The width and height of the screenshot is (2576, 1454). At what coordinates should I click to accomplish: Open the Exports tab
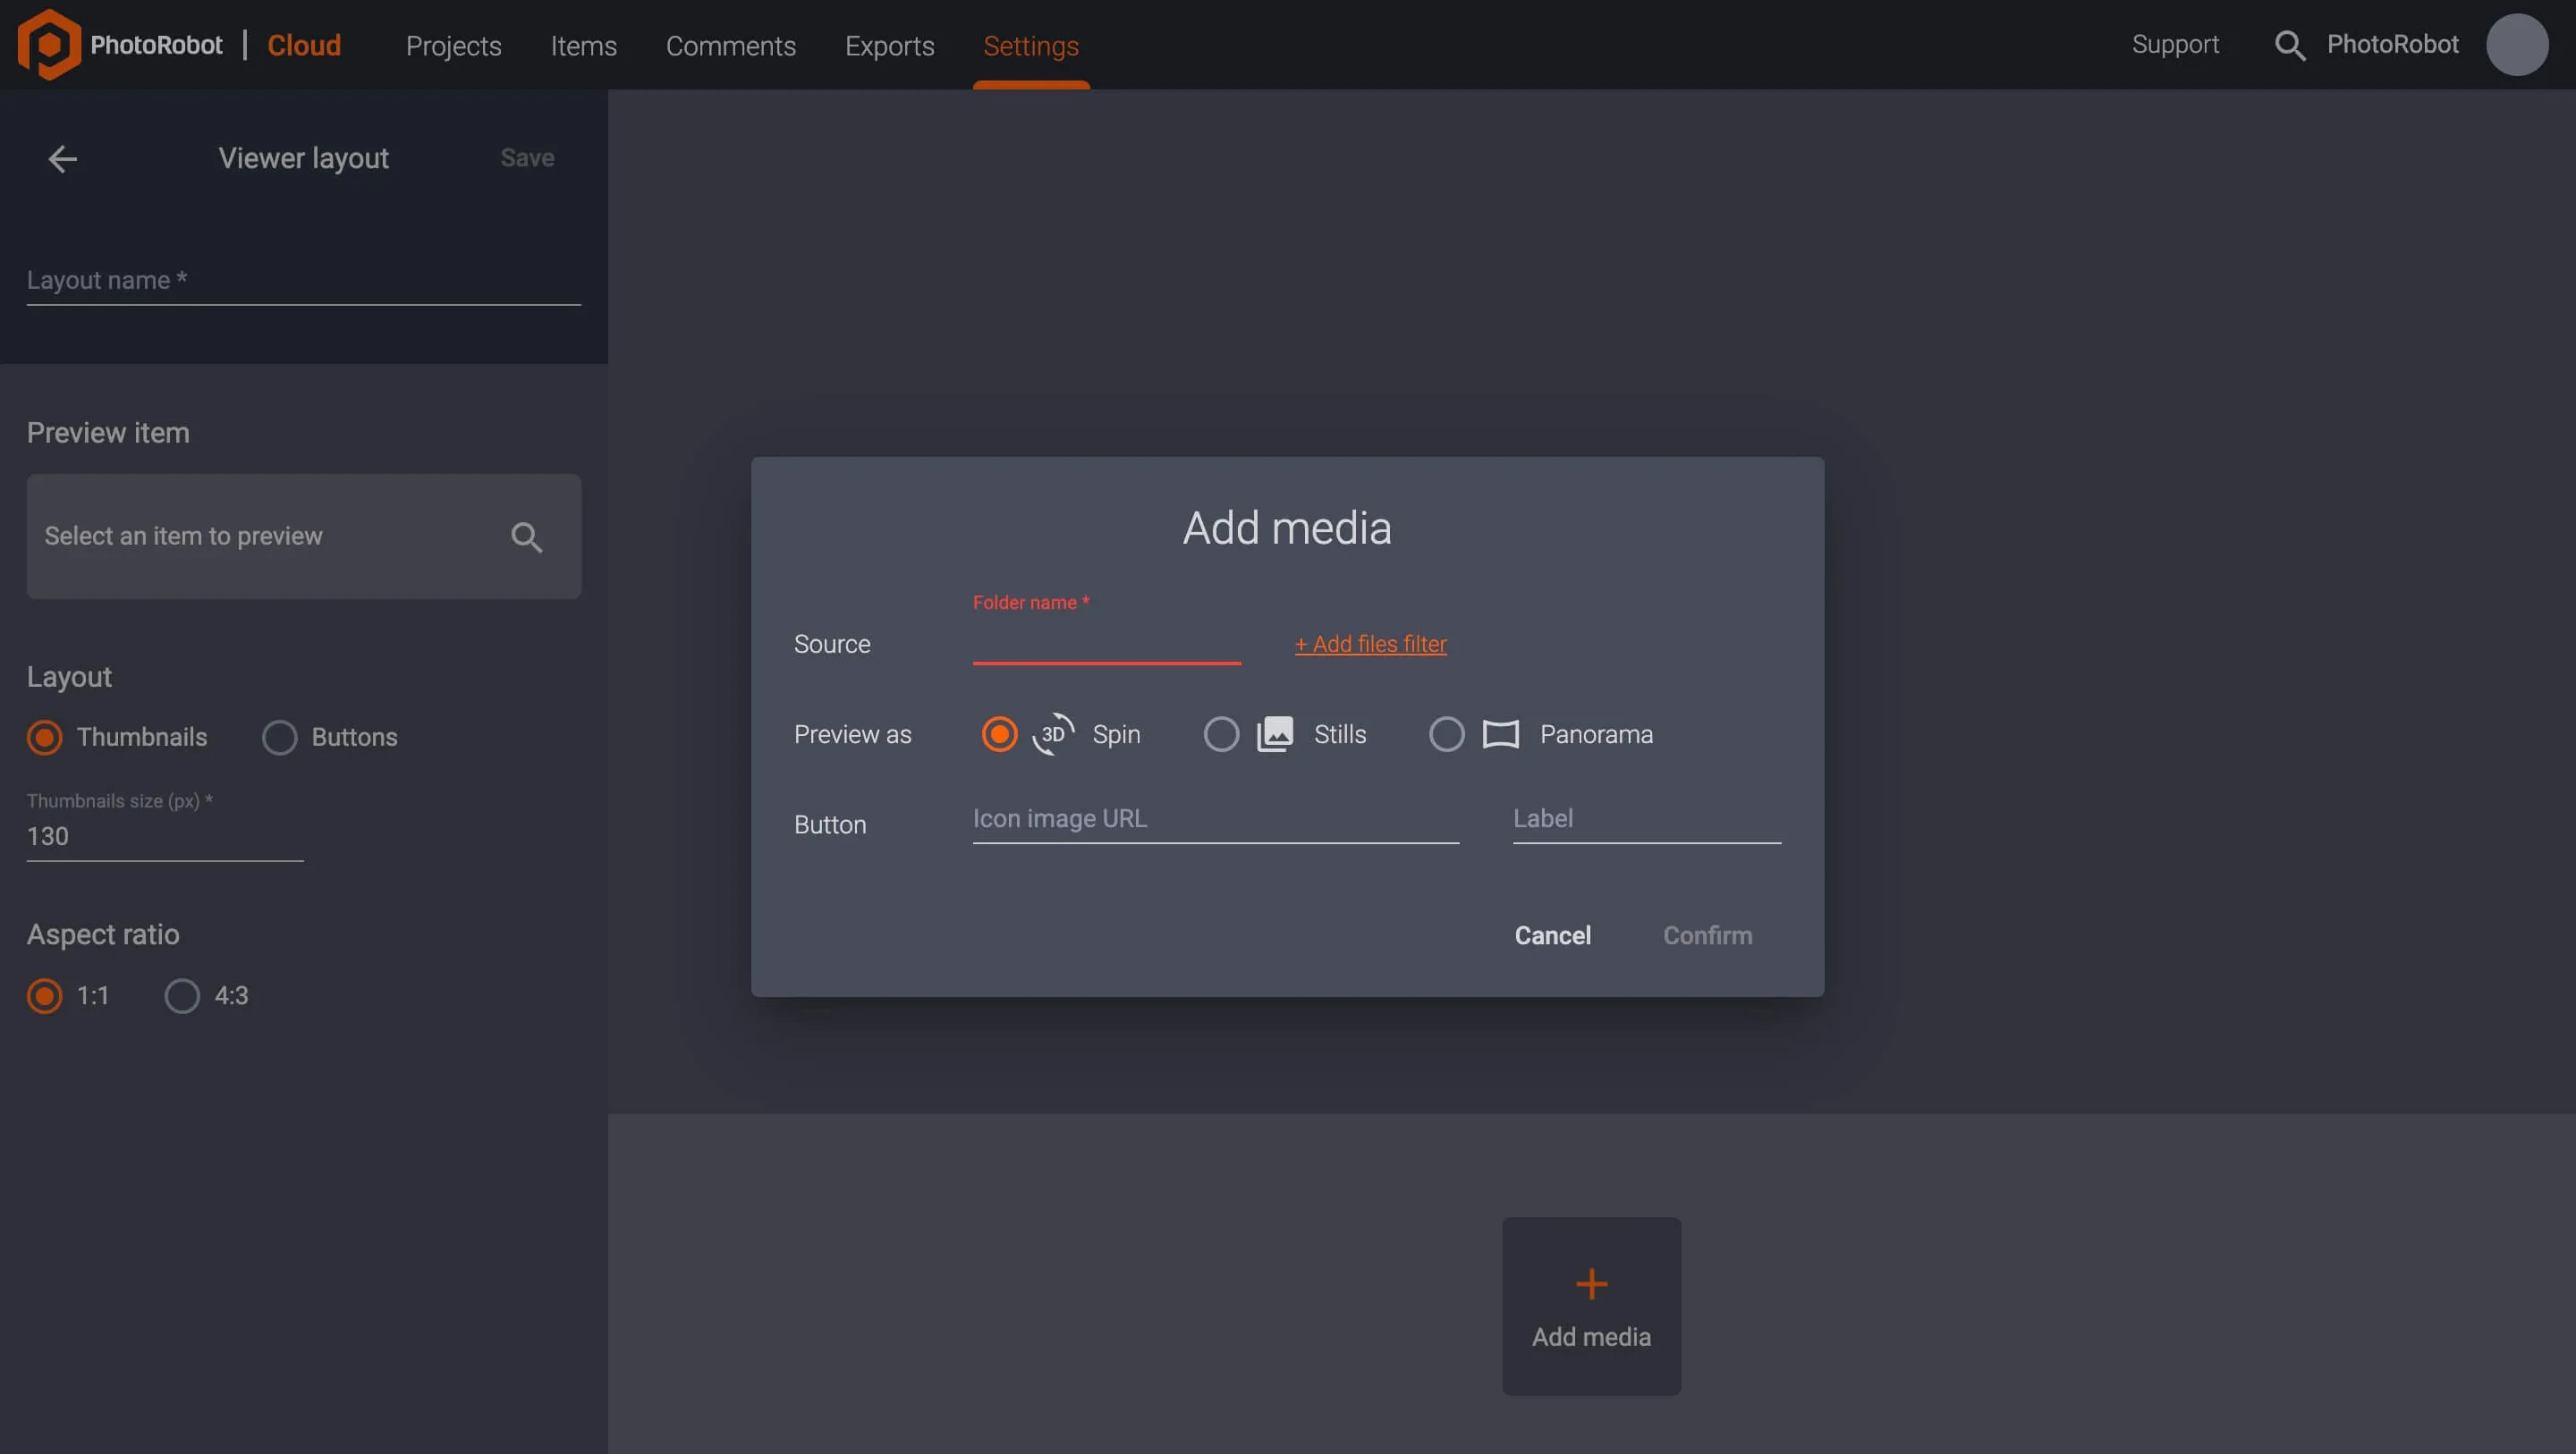(x=889, y=45)
